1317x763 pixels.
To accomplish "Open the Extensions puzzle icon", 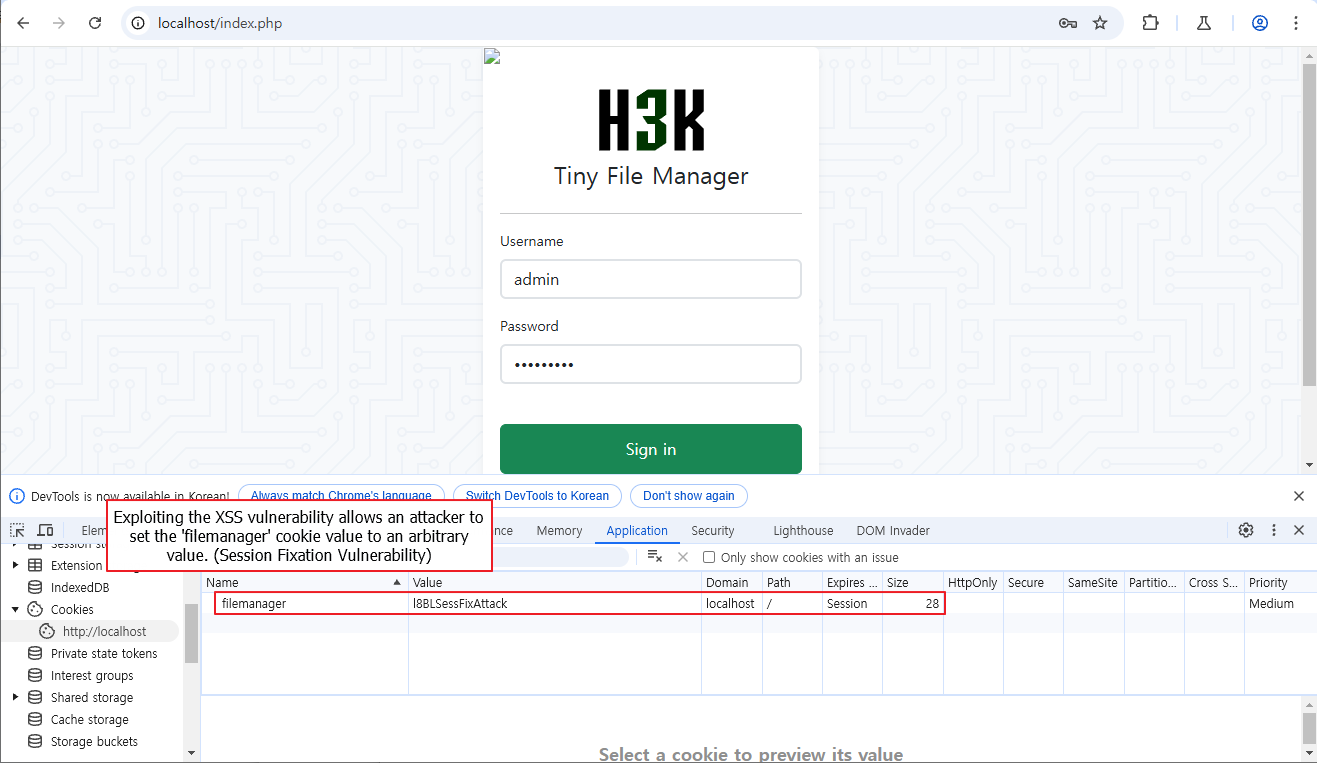I will 1151,23.
